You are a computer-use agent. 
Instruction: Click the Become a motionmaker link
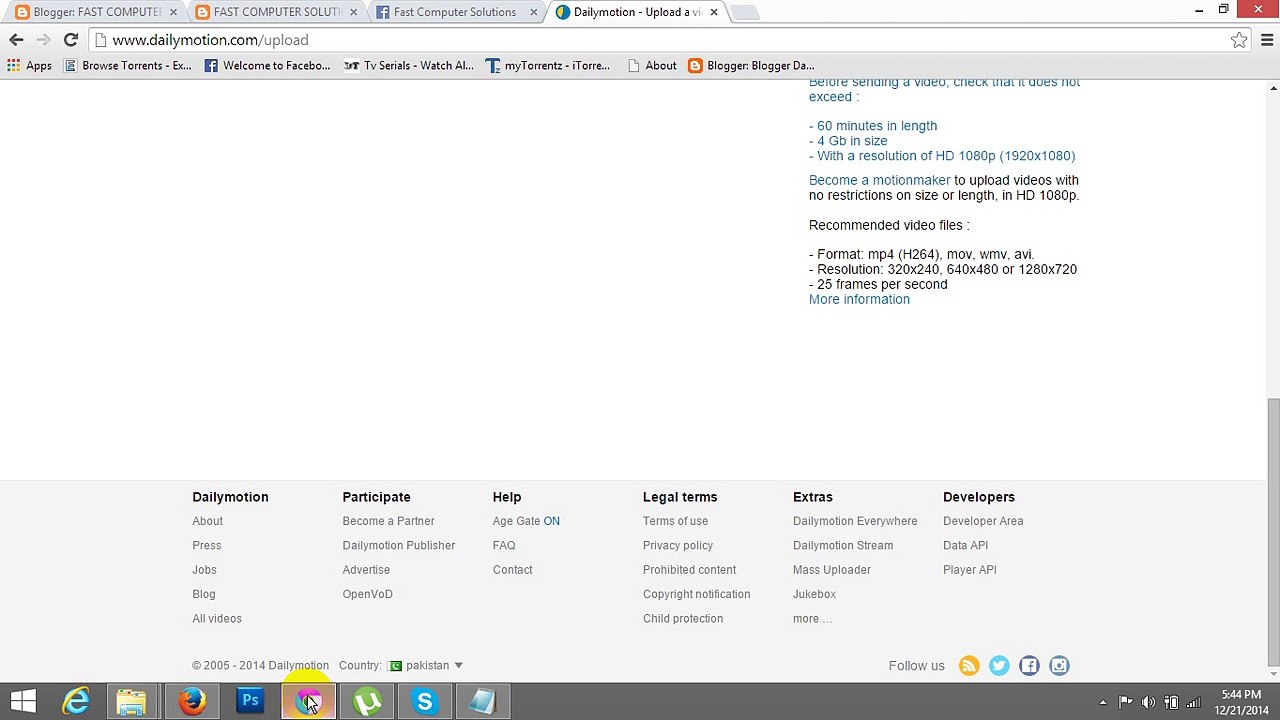(x=879, y=181)
